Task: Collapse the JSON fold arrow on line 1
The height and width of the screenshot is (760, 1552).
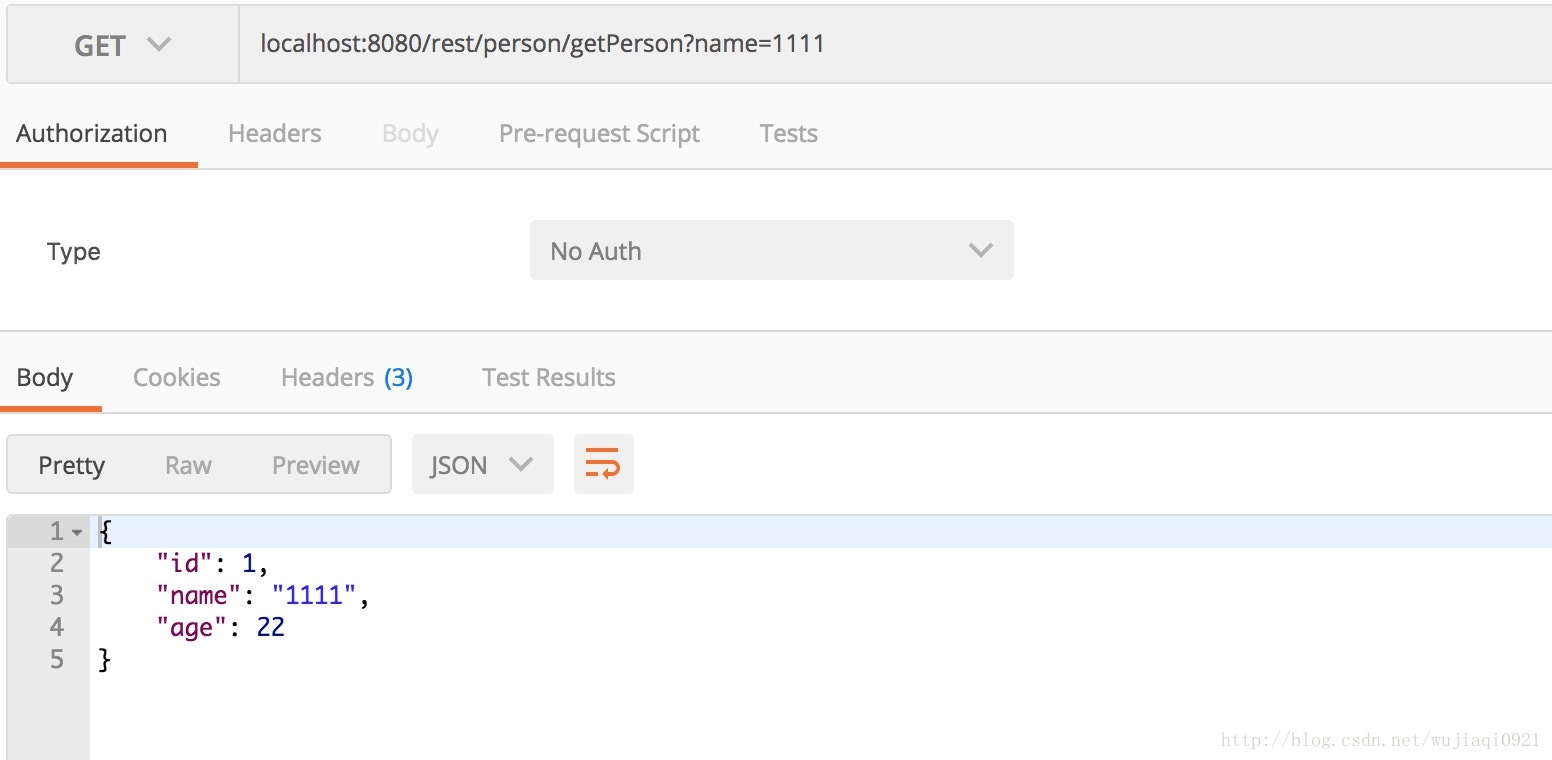Action: click(77, 532)
